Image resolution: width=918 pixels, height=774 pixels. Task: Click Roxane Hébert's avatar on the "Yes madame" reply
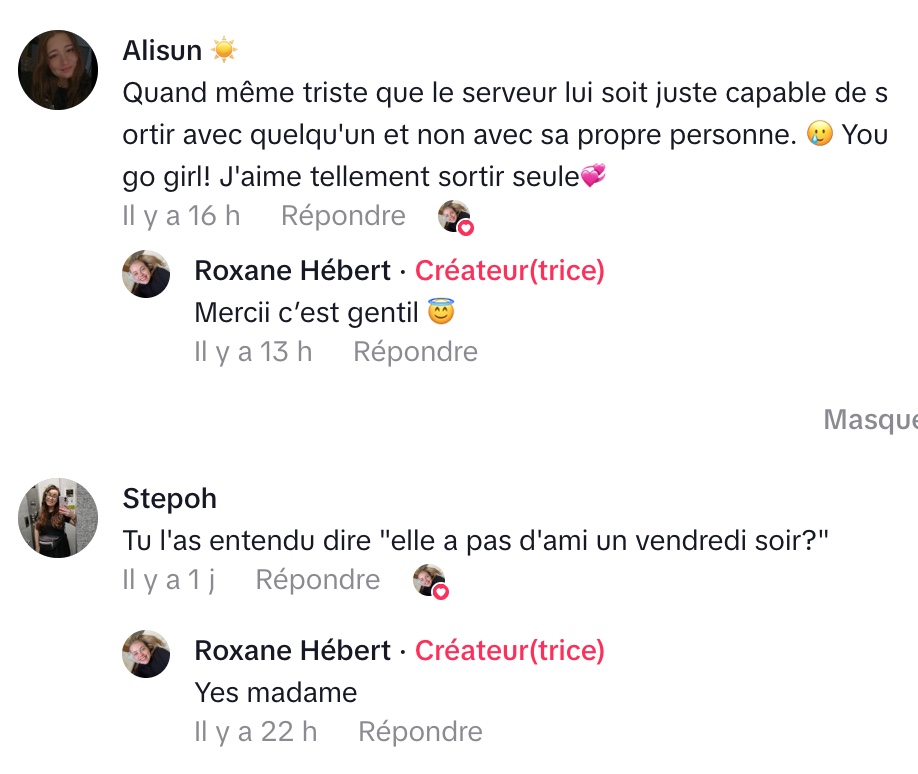146,654
